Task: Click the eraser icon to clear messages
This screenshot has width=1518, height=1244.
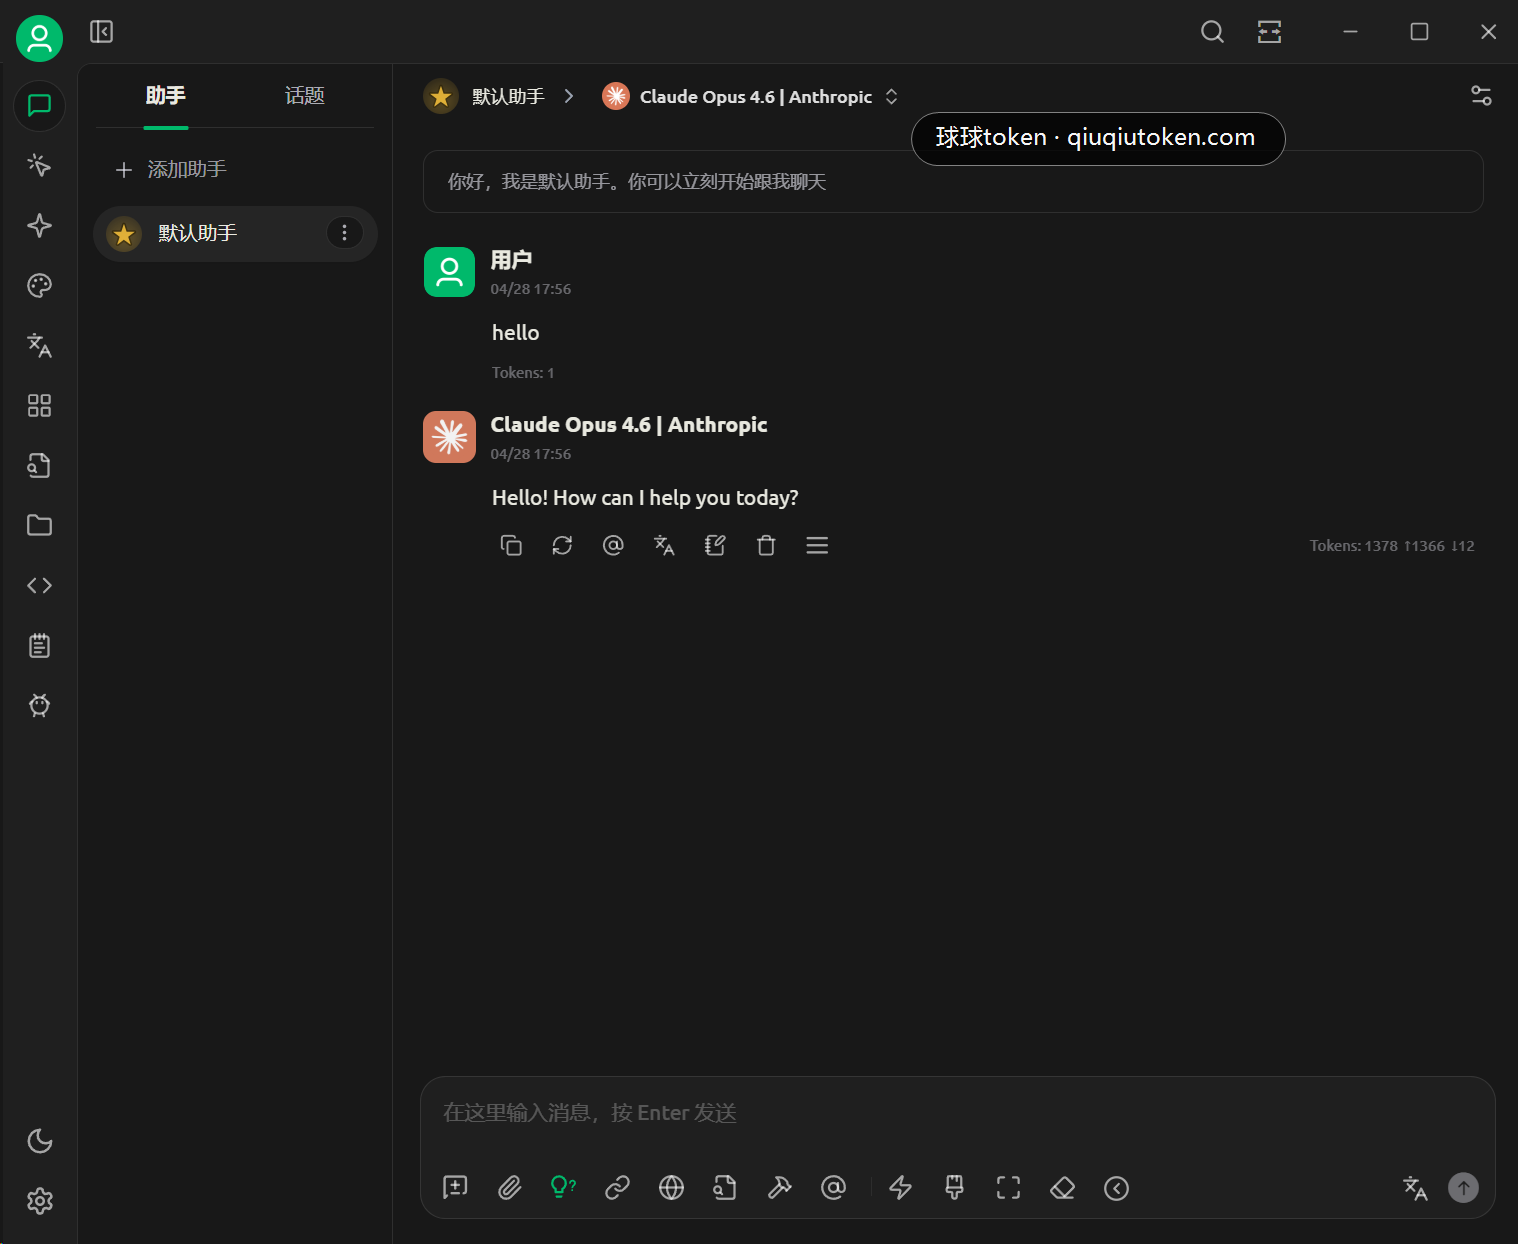Action: pos(1062,1187)
